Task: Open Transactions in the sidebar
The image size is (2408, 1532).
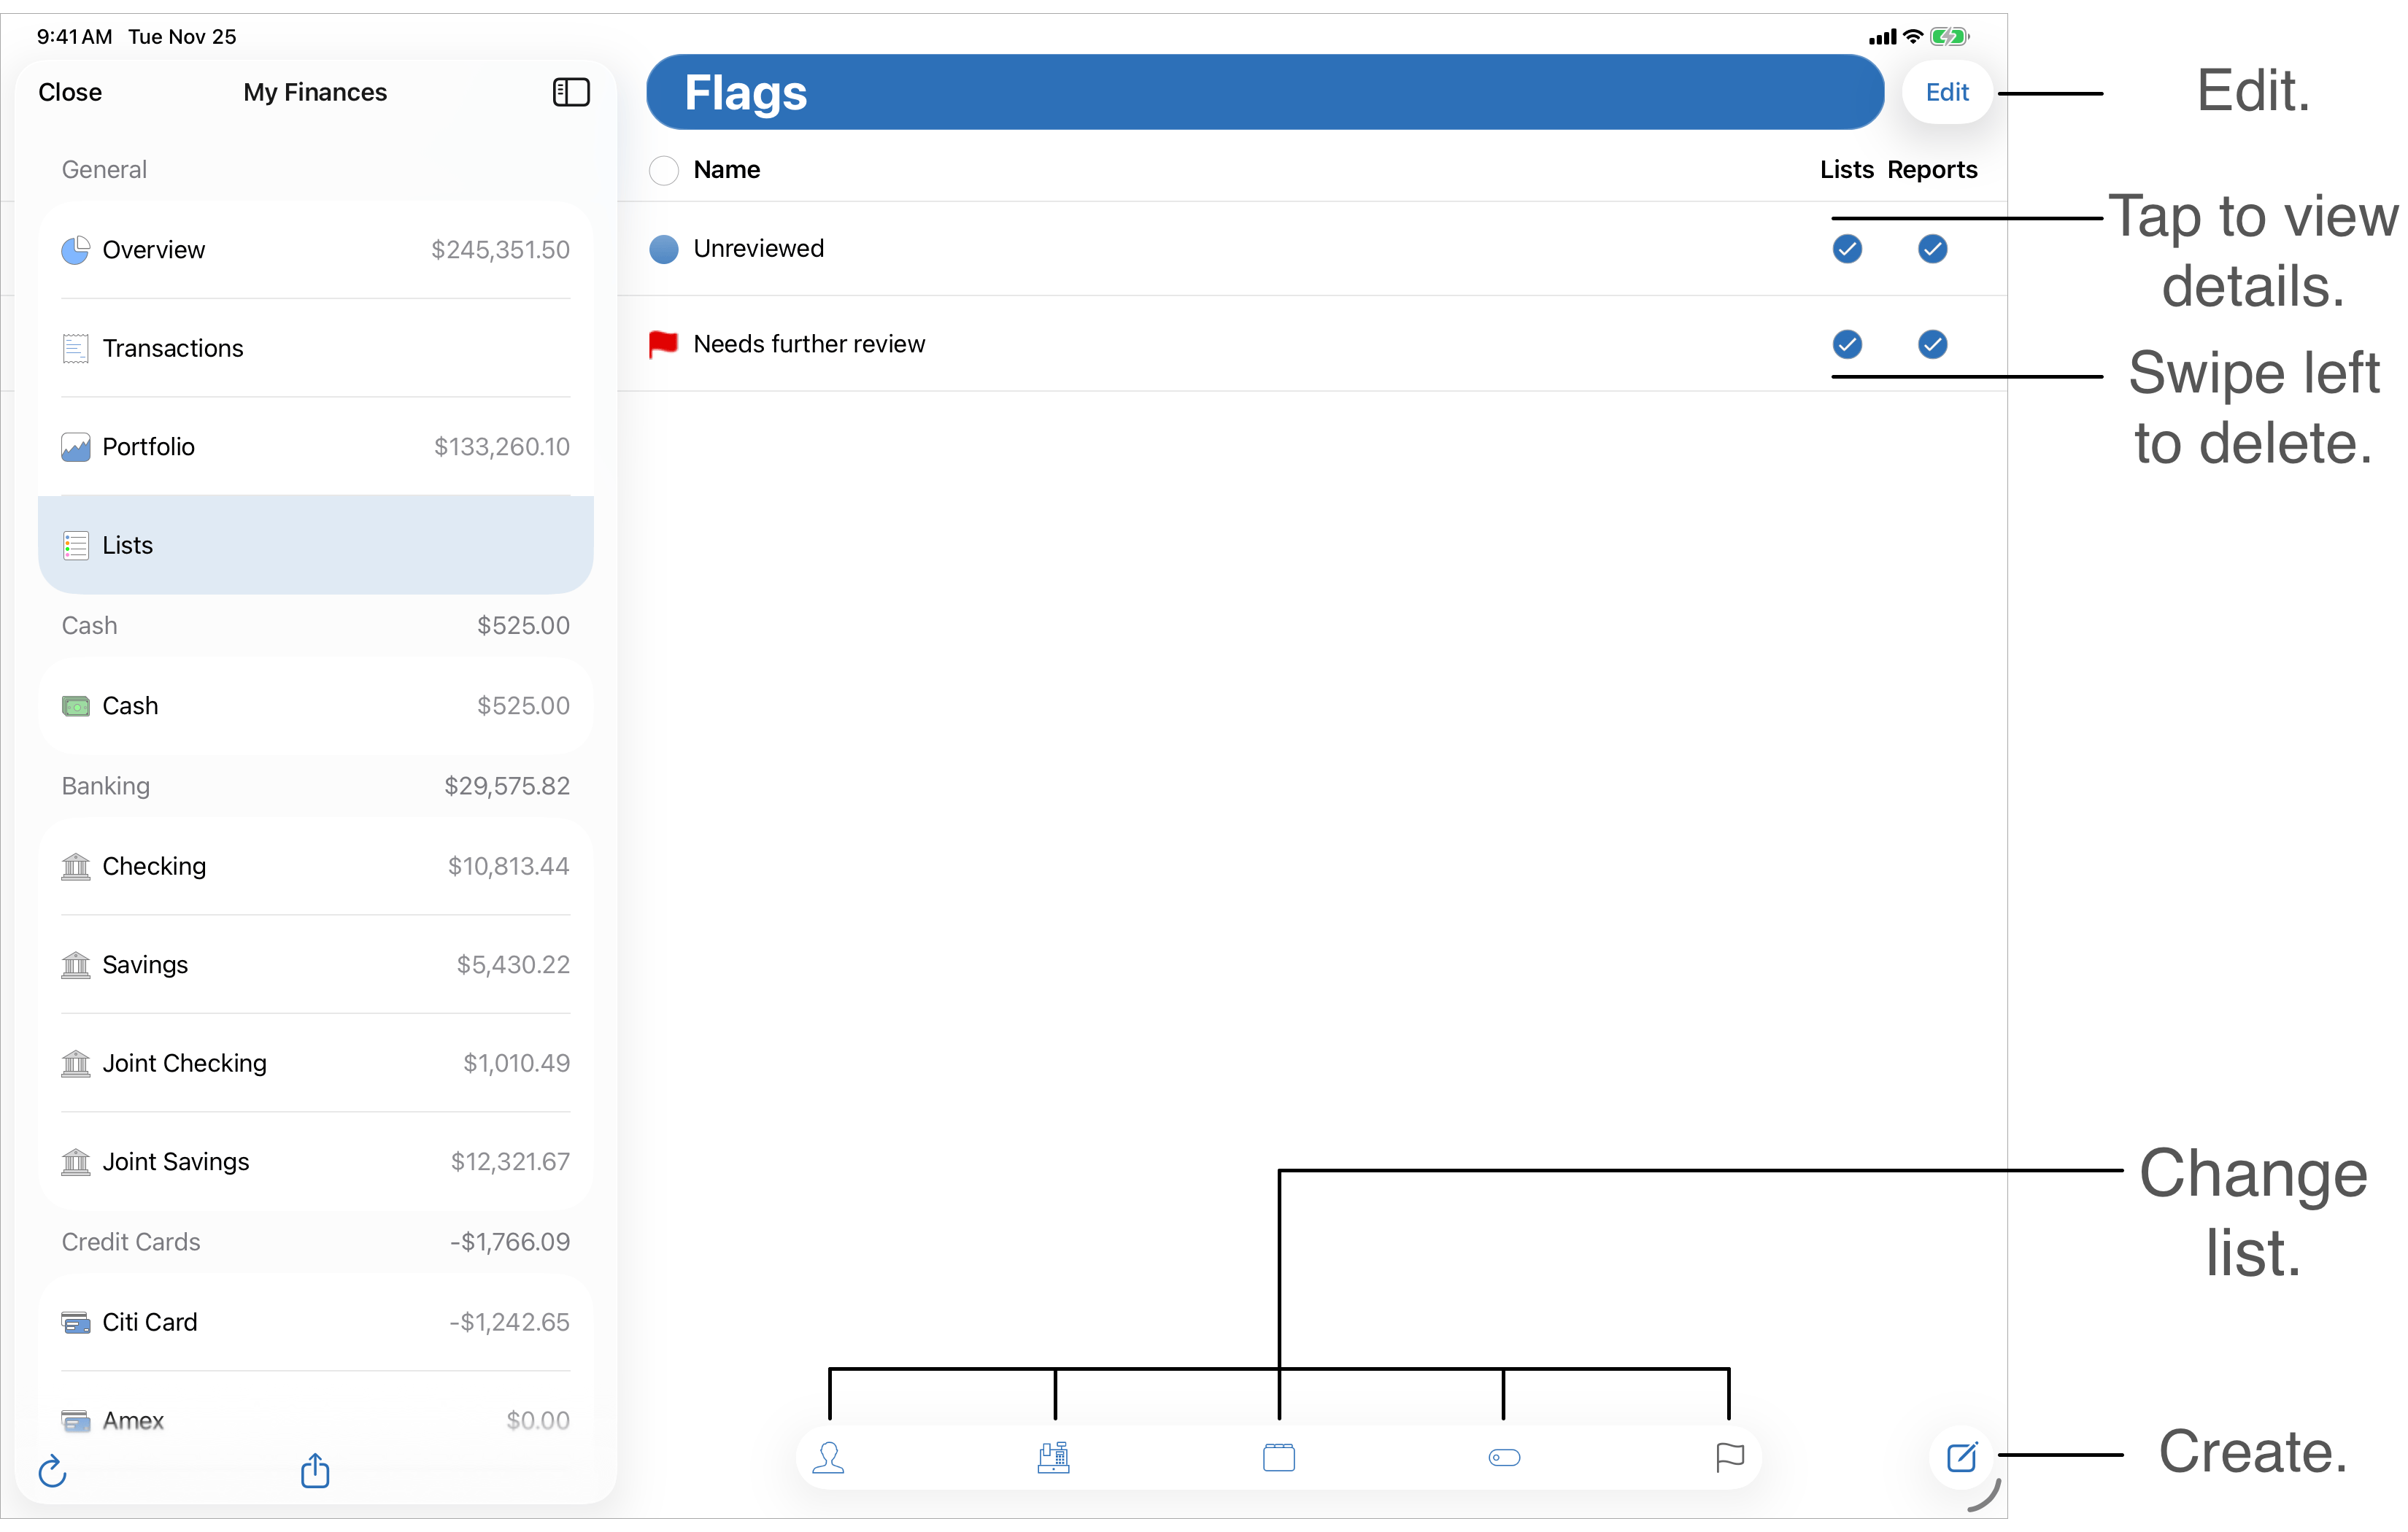Action: tap(173, 348)
